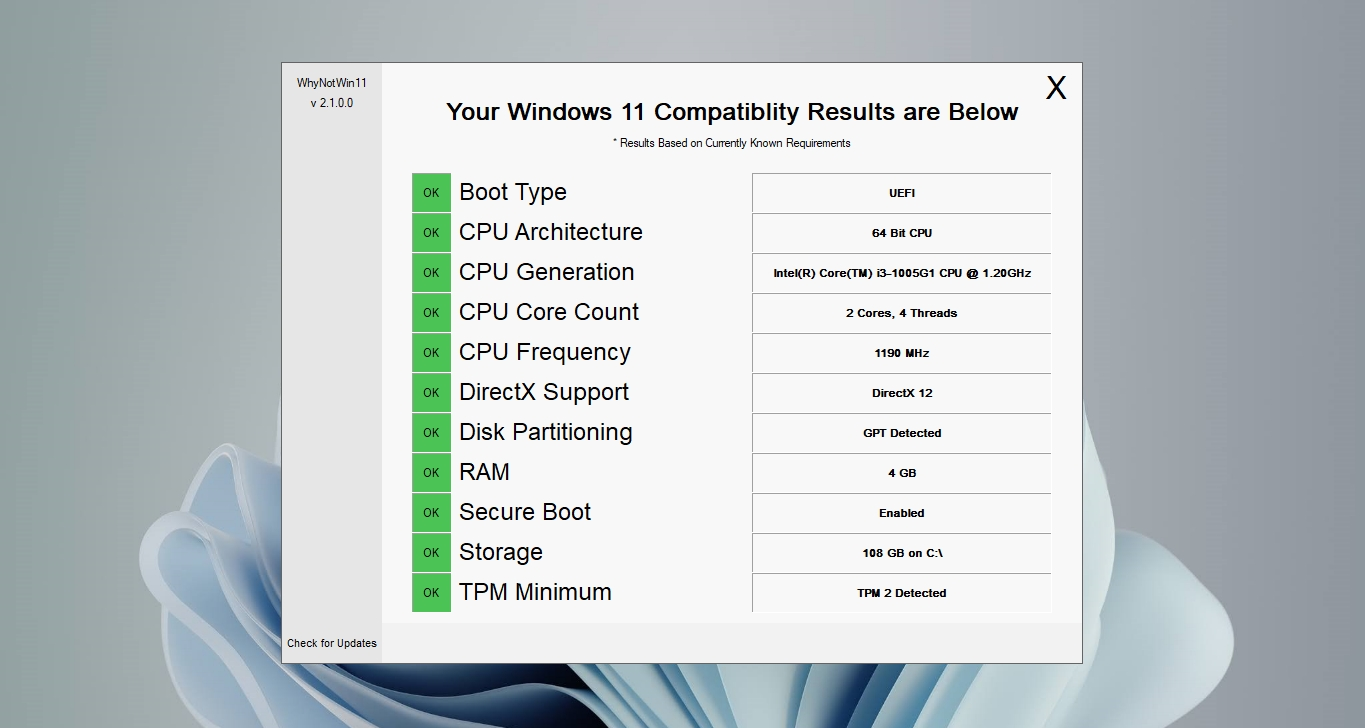Viewport: 1365px width, 728px height.
Task: Click the 2 Cores, 4 Threads value
Action: pyautogui.click(x=902, y=313)
